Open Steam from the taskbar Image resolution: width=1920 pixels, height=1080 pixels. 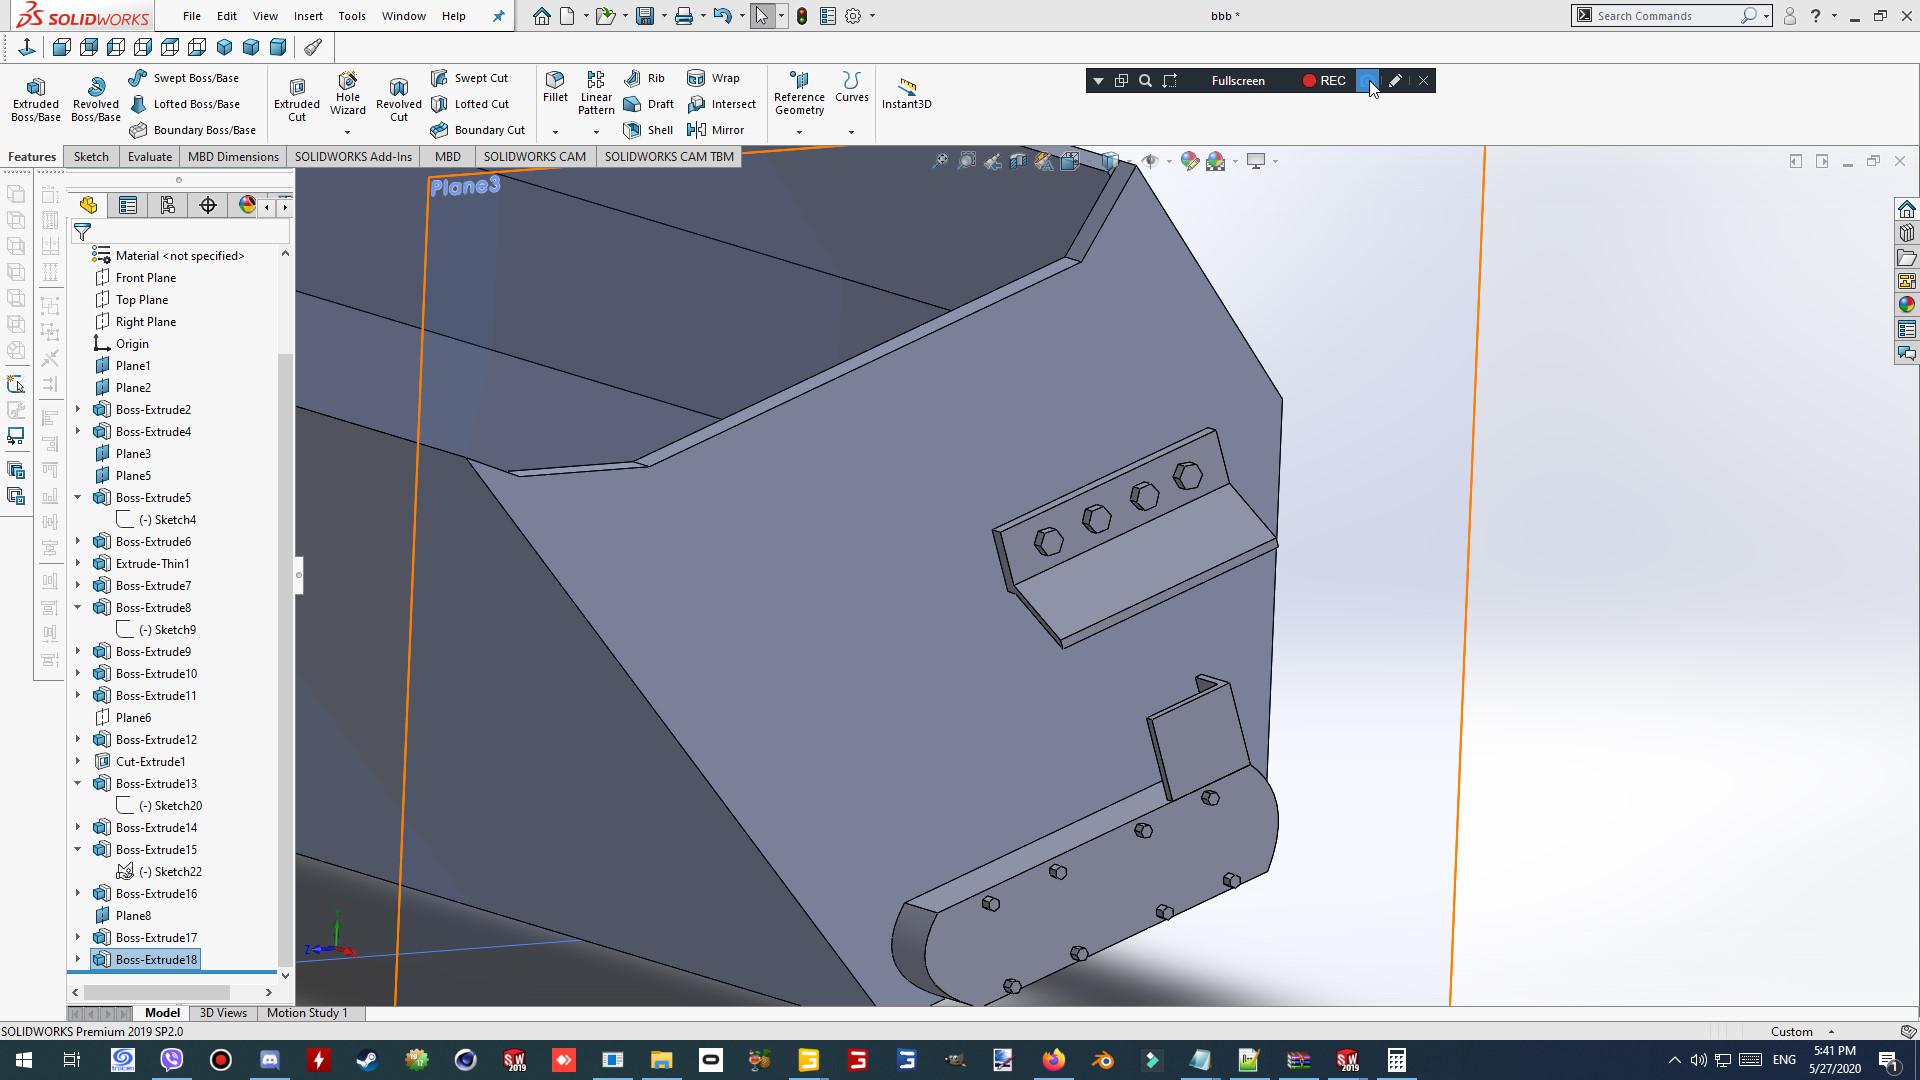[x=367, y=1060]
